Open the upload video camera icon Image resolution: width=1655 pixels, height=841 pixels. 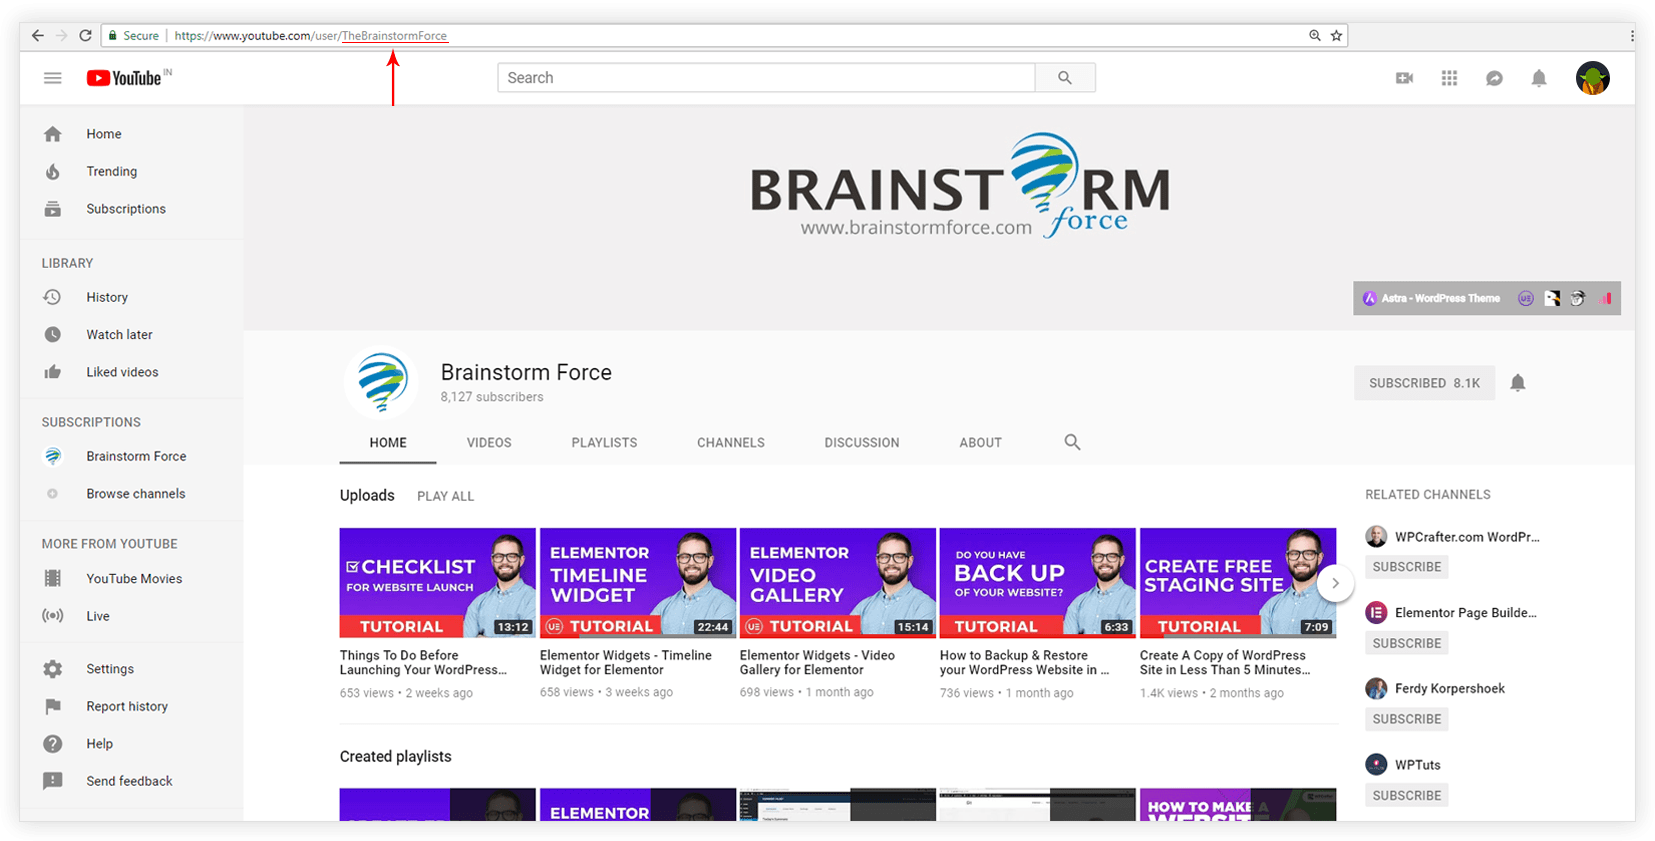[1404, 78]
